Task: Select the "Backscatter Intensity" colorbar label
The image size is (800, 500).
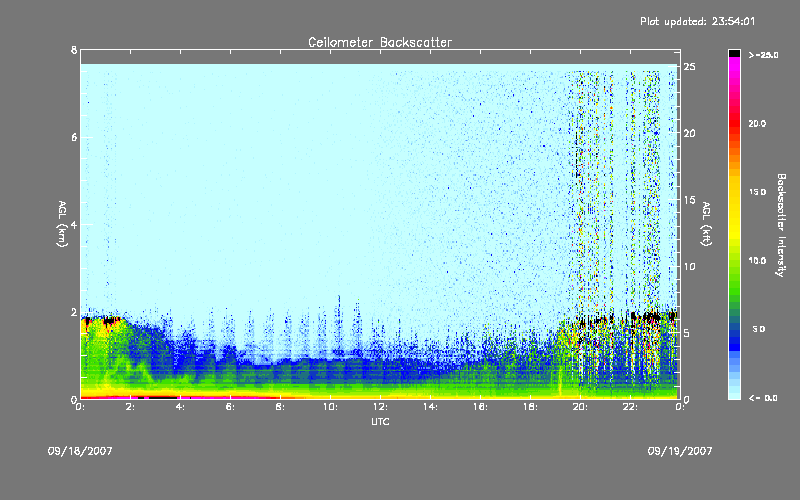Action: point(781,225)
